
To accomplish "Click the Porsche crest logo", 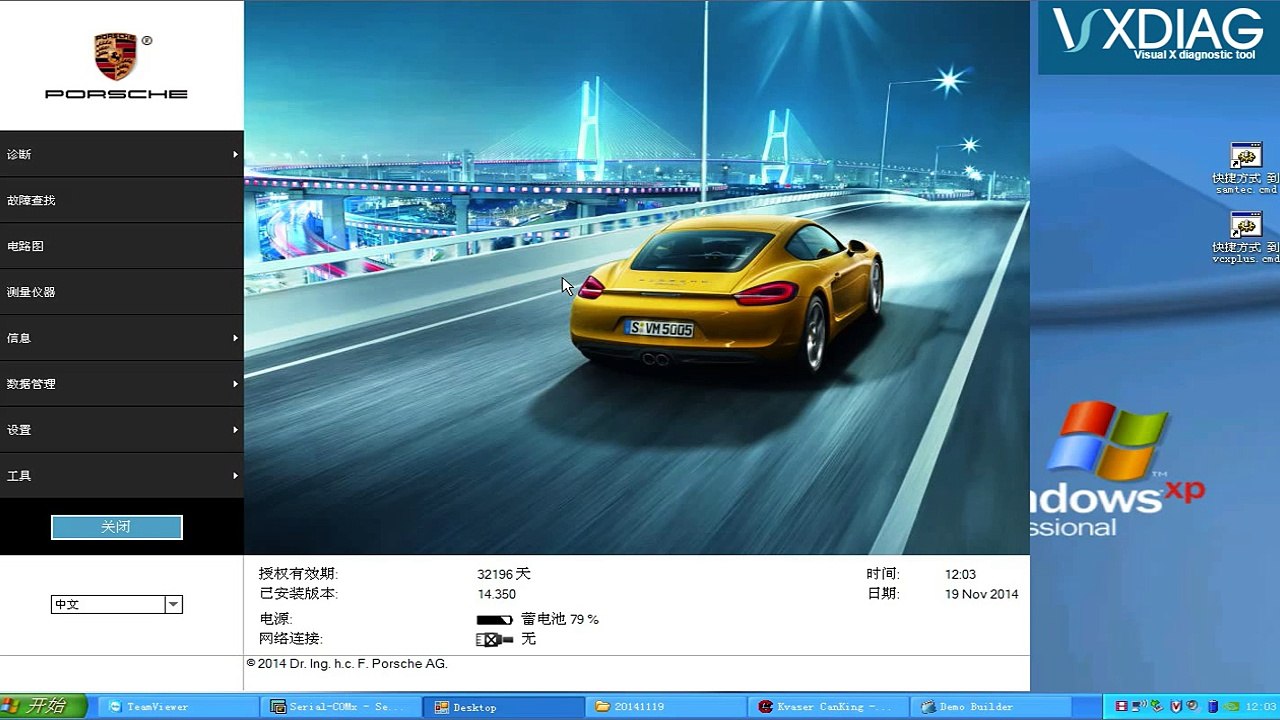I will point(116,56).
